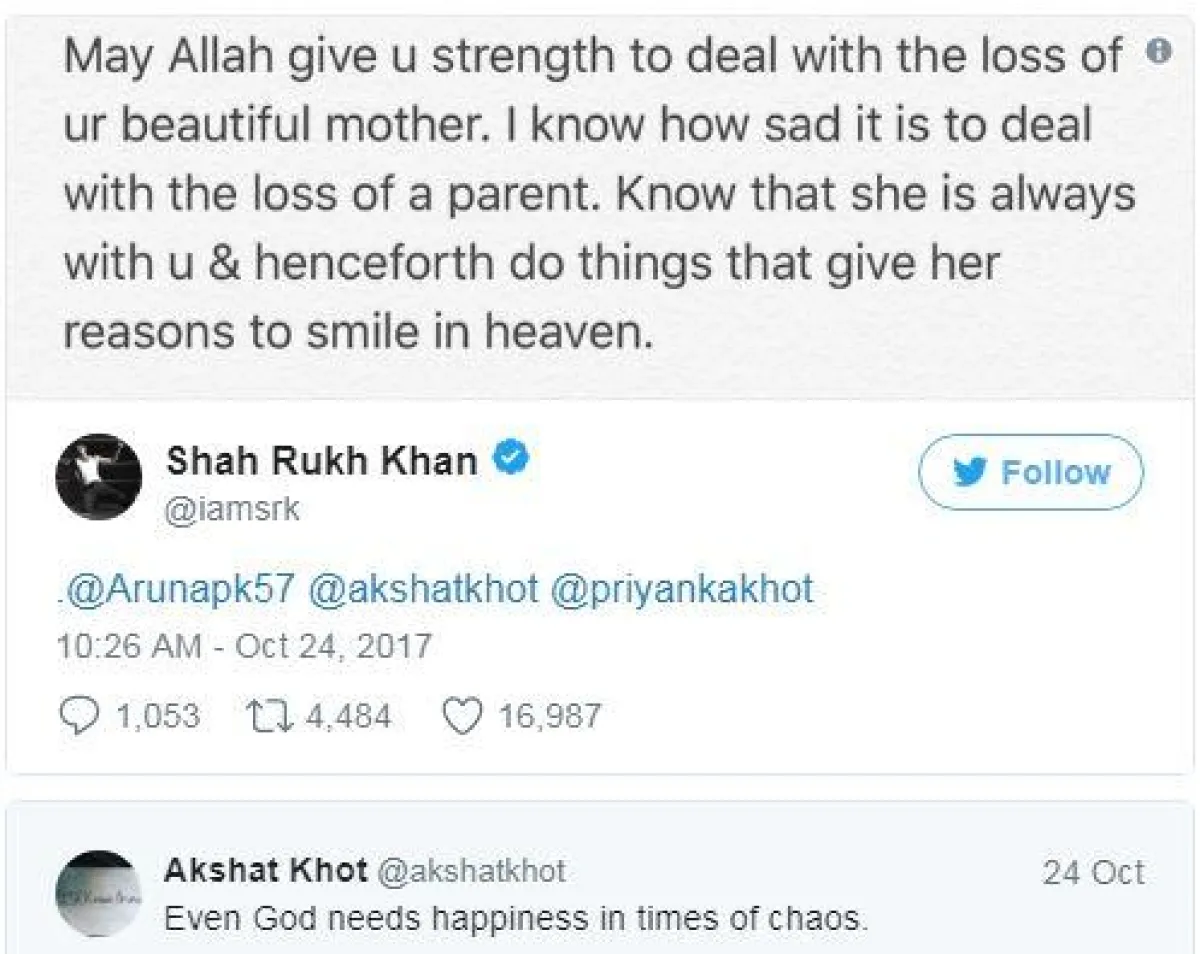Click the @priyankakhot mention
The image size is (1200, 954).
click(682, 589)
